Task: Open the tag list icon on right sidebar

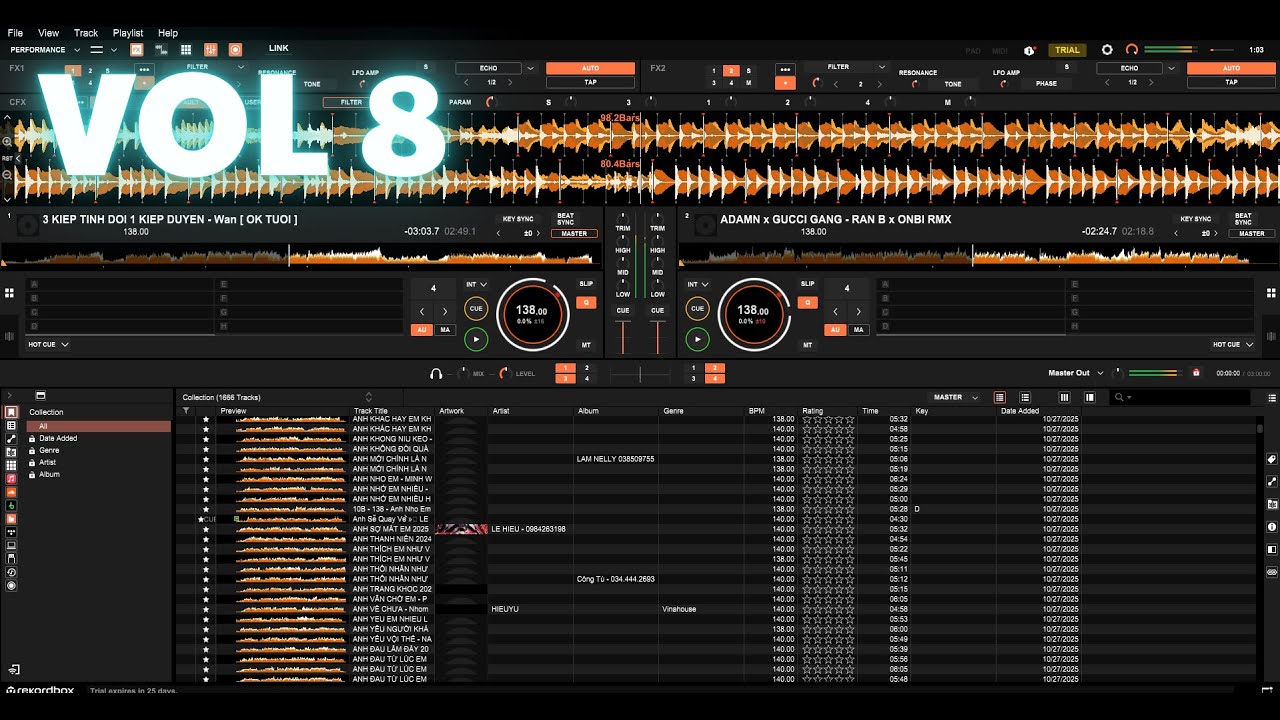Action: (x=1272, y=459)
